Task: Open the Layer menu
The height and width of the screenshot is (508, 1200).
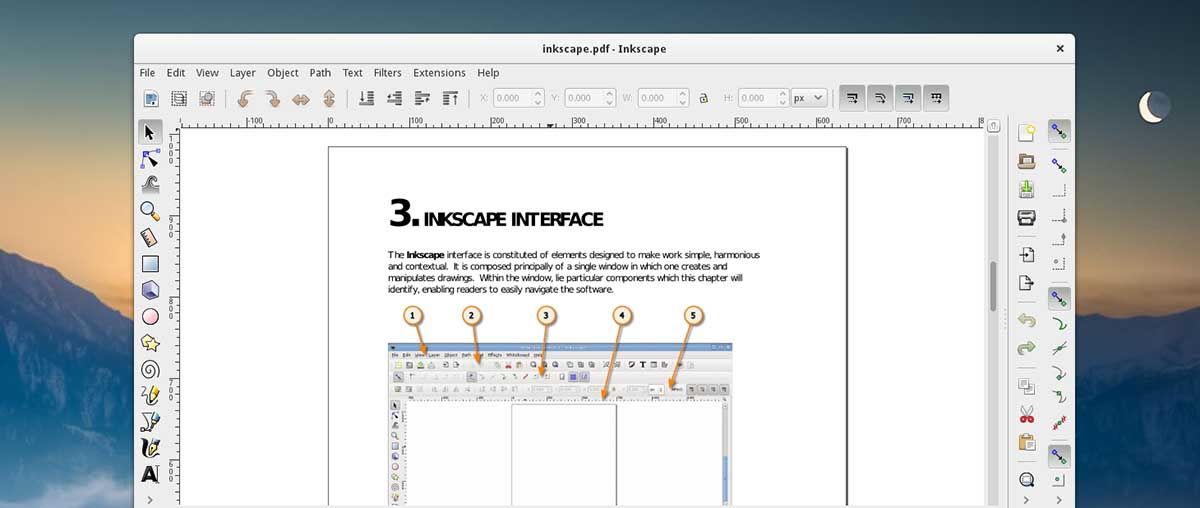Action: point(243,73)
